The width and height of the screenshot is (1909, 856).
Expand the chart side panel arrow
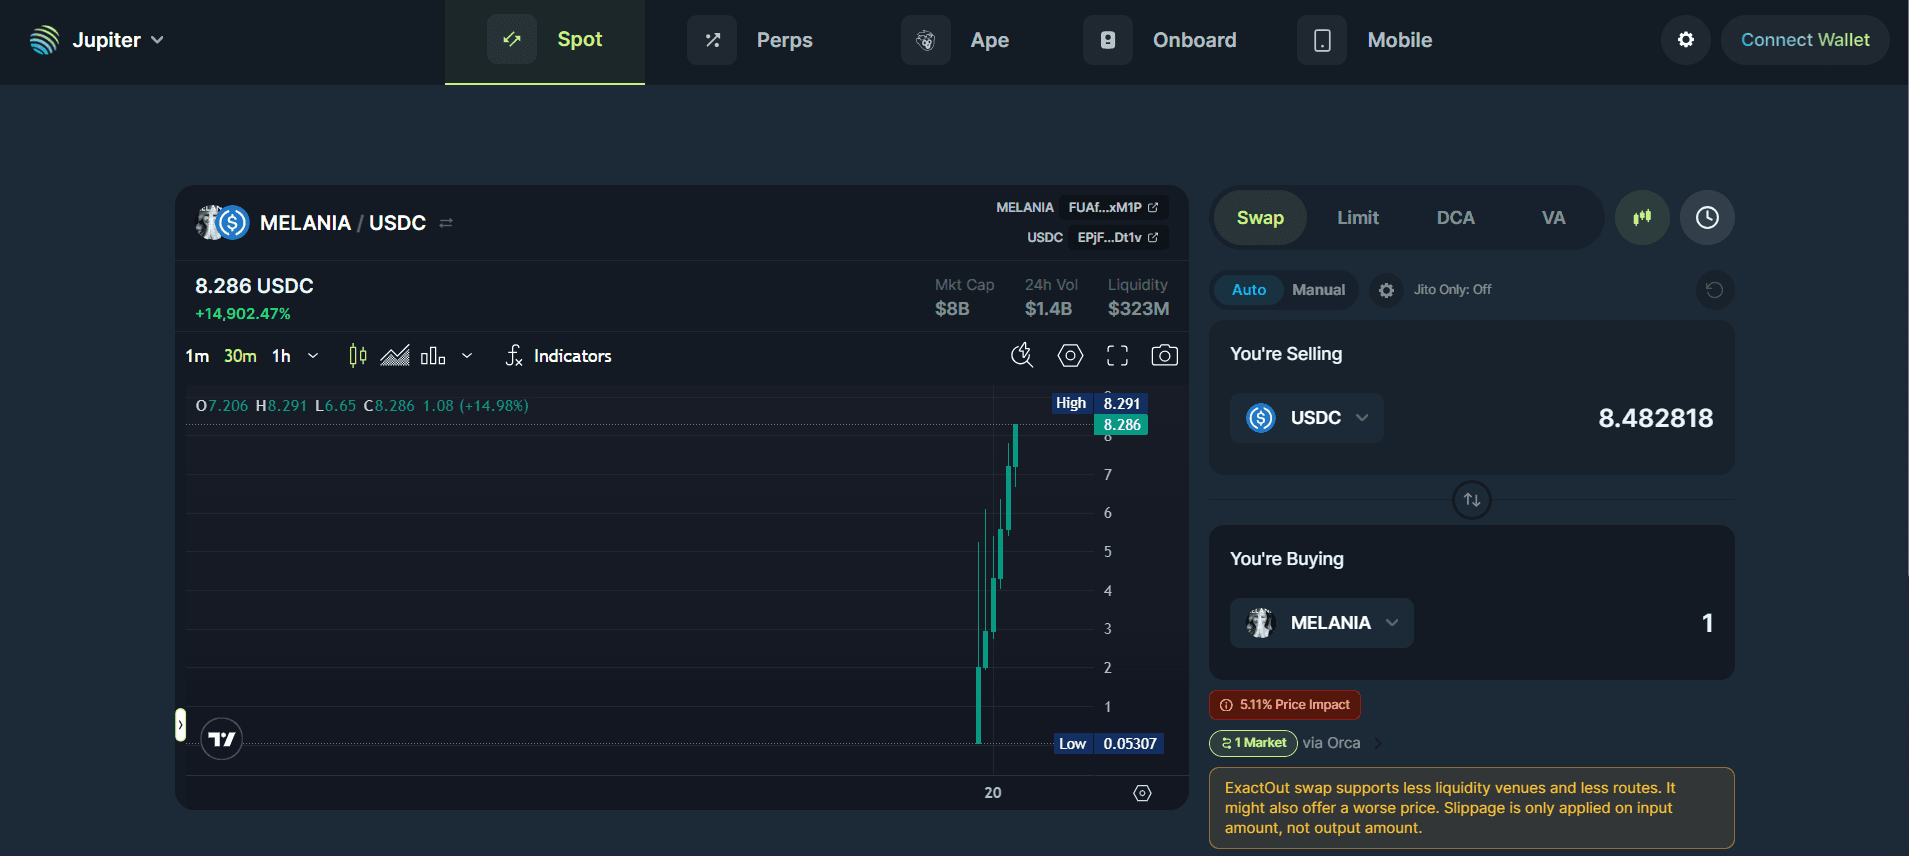tap(180, 725)
